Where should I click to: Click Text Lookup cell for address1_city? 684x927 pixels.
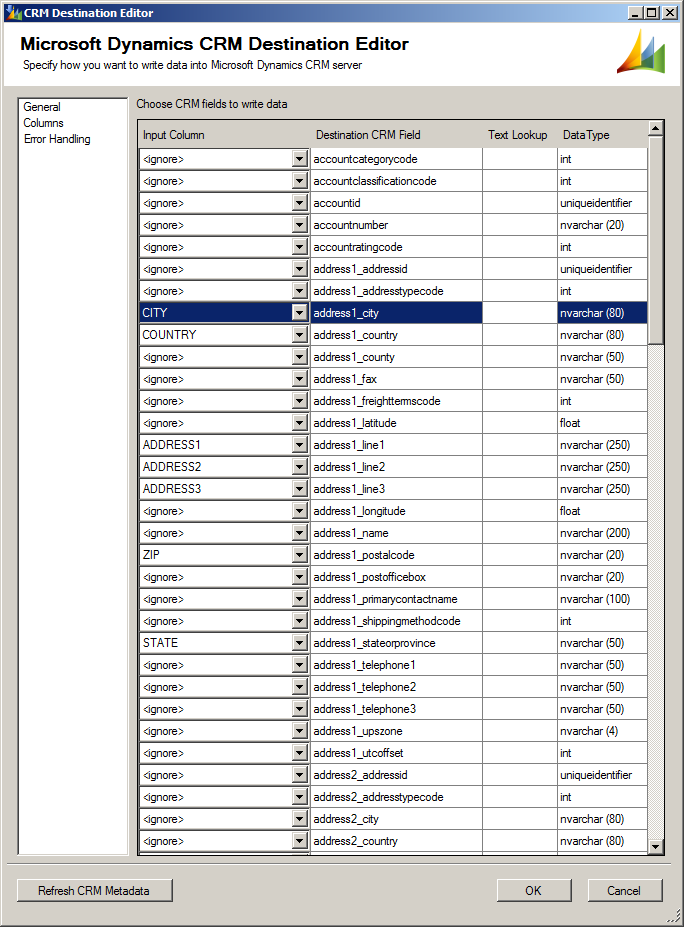520,313
